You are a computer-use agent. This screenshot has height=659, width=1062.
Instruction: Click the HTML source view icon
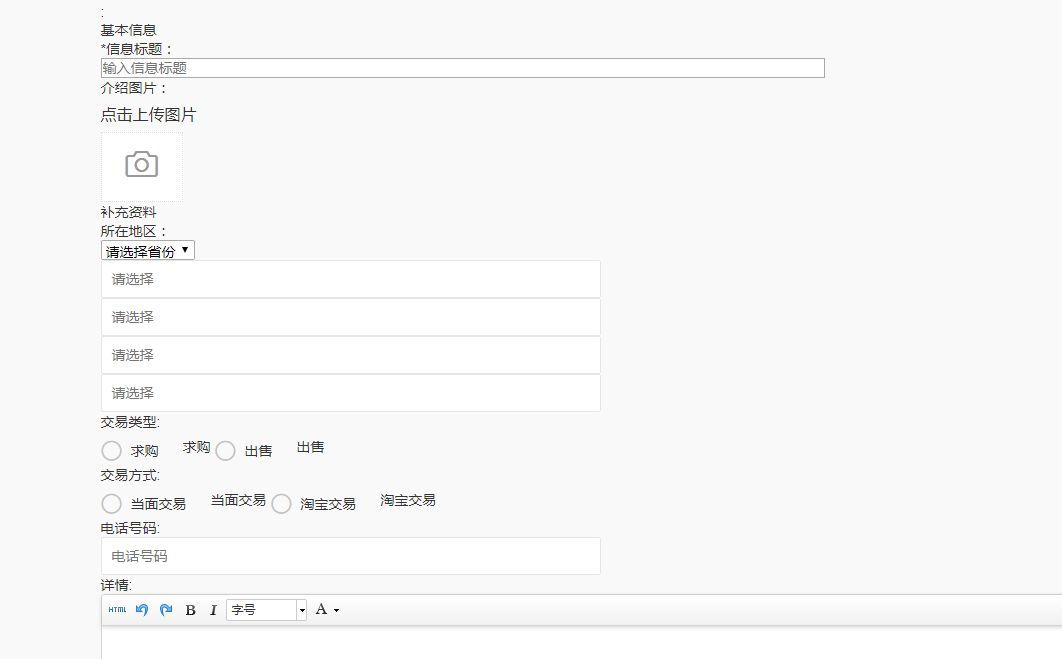tap(117, 610)
